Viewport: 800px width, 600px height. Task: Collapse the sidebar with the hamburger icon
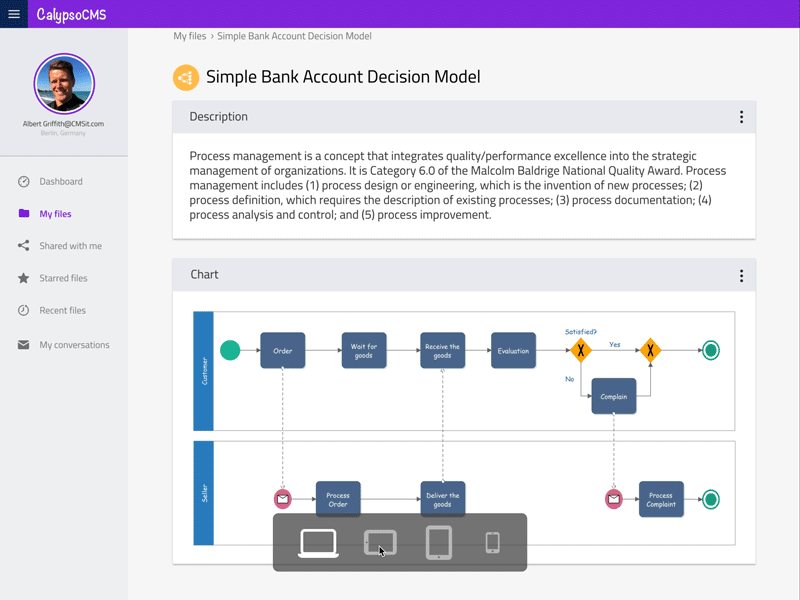pyautogui.click(x=13, y=13)
